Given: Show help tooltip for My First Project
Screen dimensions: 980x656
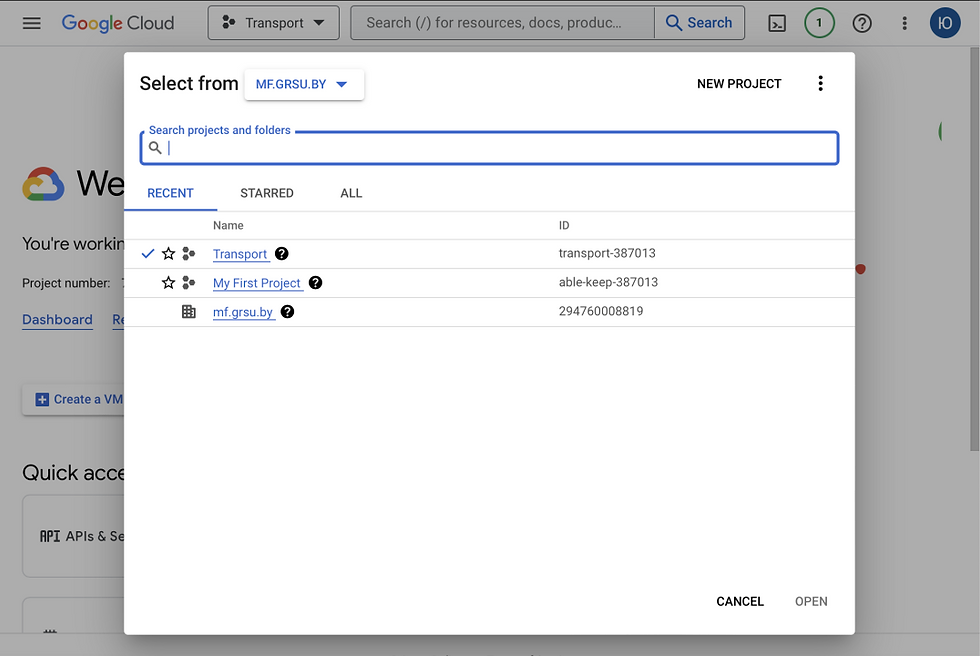Looking at the screenshot, I should [316, 282].
